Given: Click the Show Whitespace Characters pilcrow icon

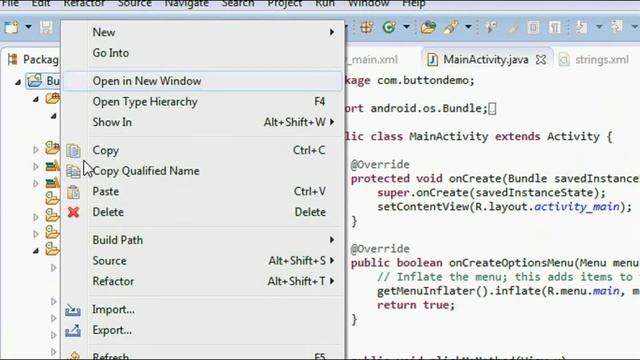Looking at the screenshot, I should tap(555, 27).
